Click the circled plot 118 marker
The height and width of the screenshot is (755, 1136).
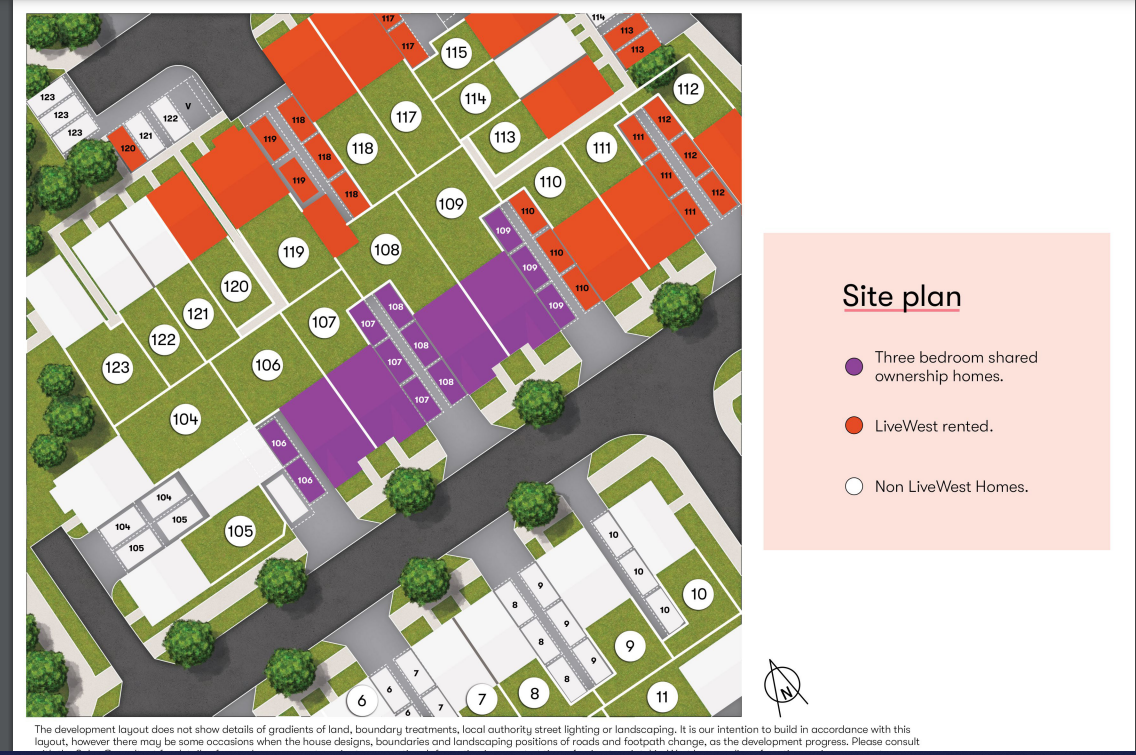point(362,149)
